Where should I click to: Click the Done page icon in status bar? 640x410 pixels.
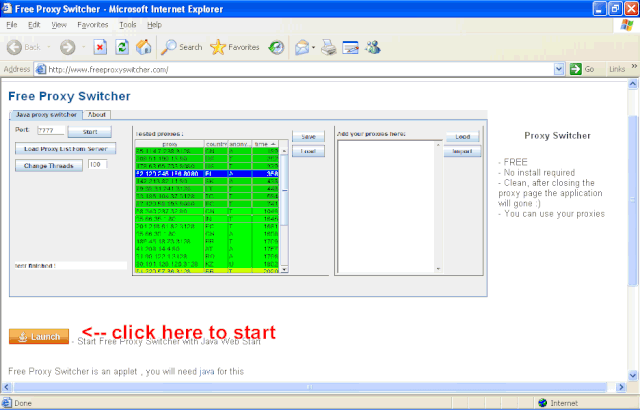[7, 403]
